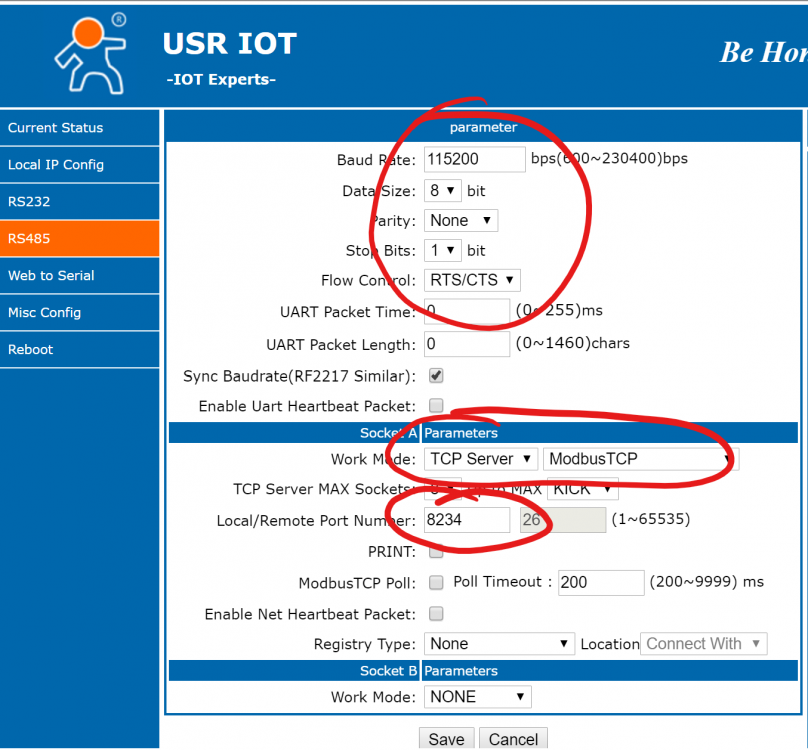Toggle the Sync Baudrate checkbox
Screen dimensions: 808x750
click(436, 376)
